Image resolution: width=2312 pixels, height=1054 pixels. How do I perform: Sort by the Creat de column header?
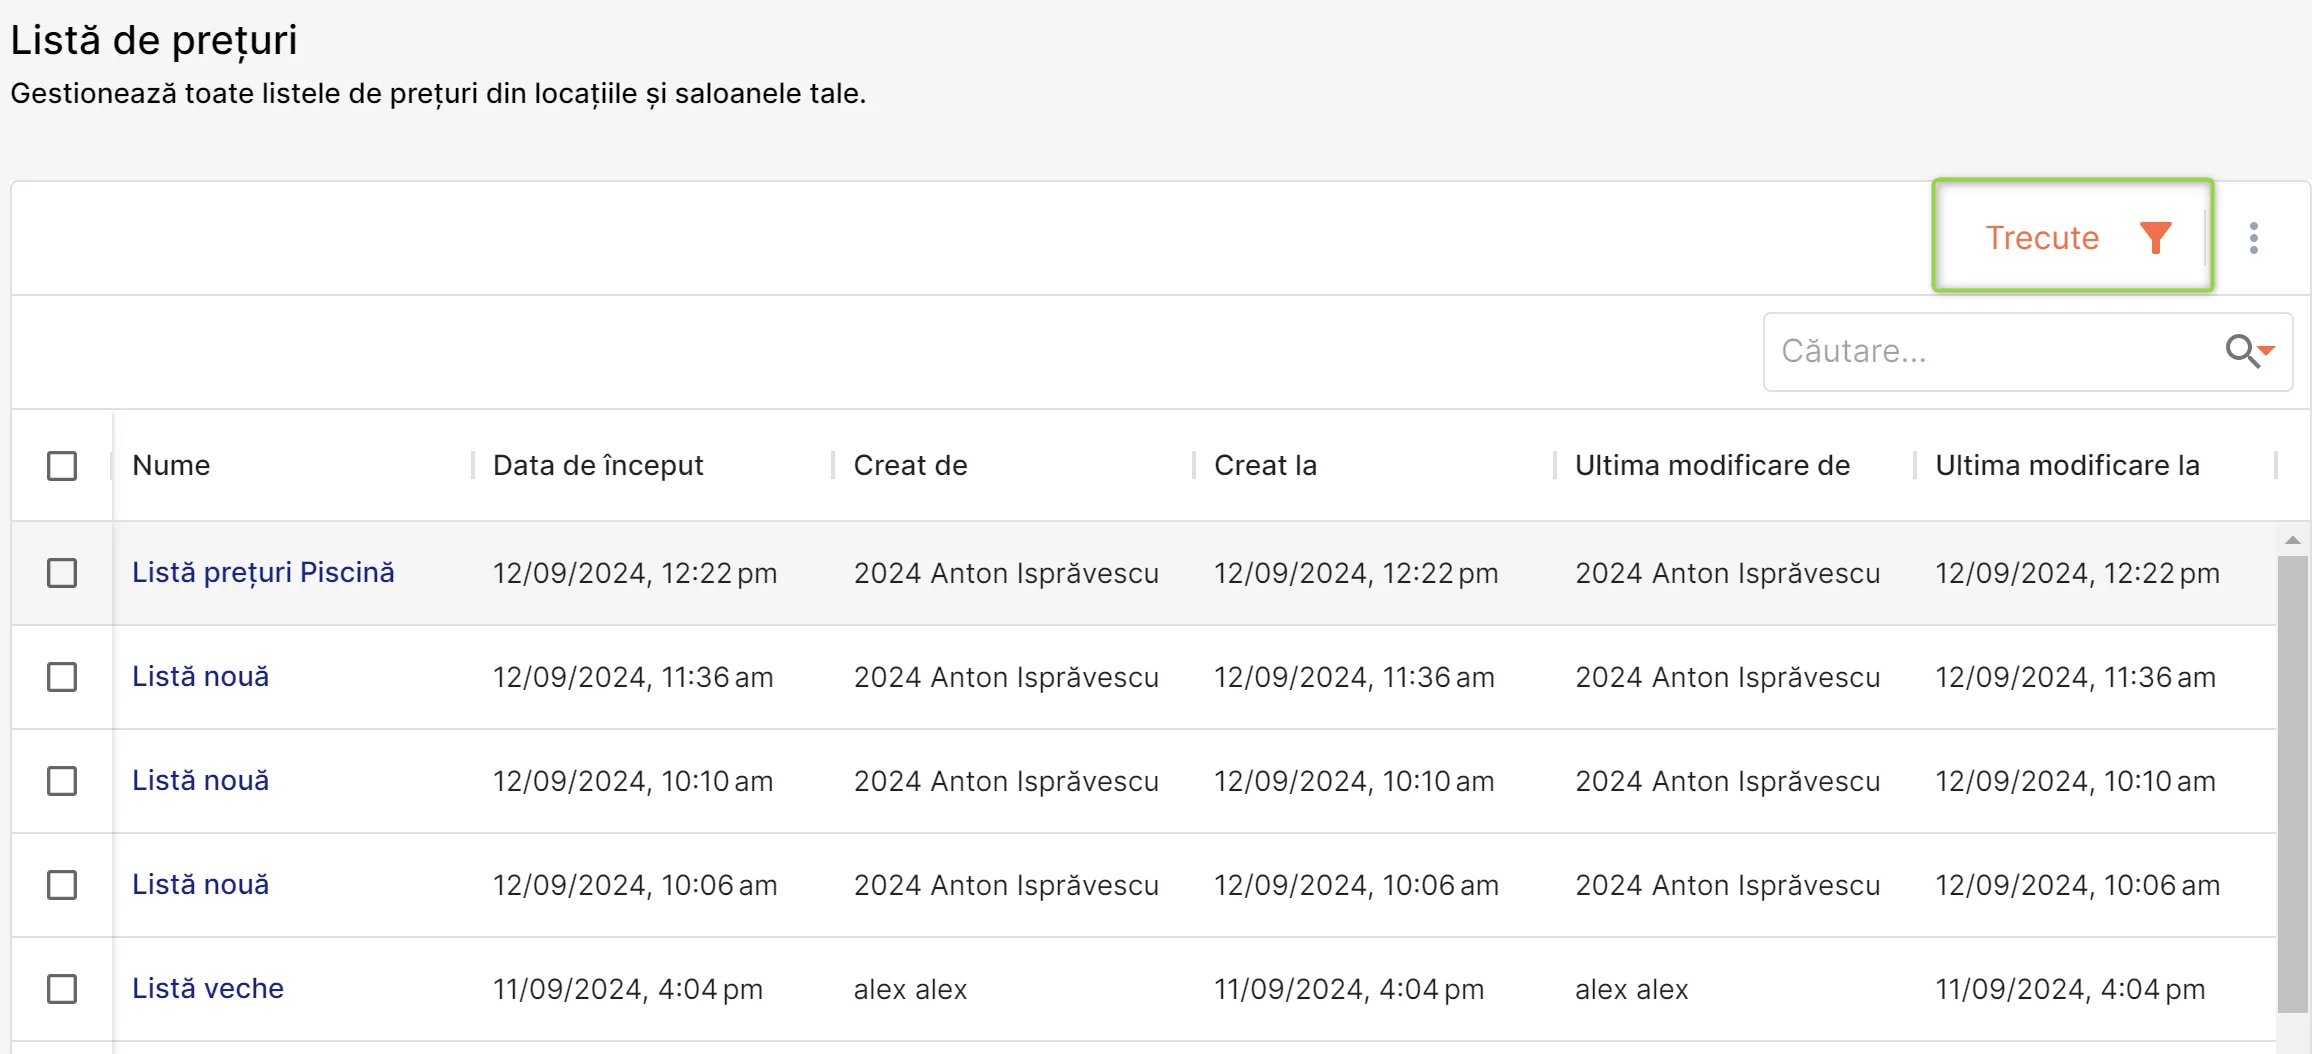(910, 466)
